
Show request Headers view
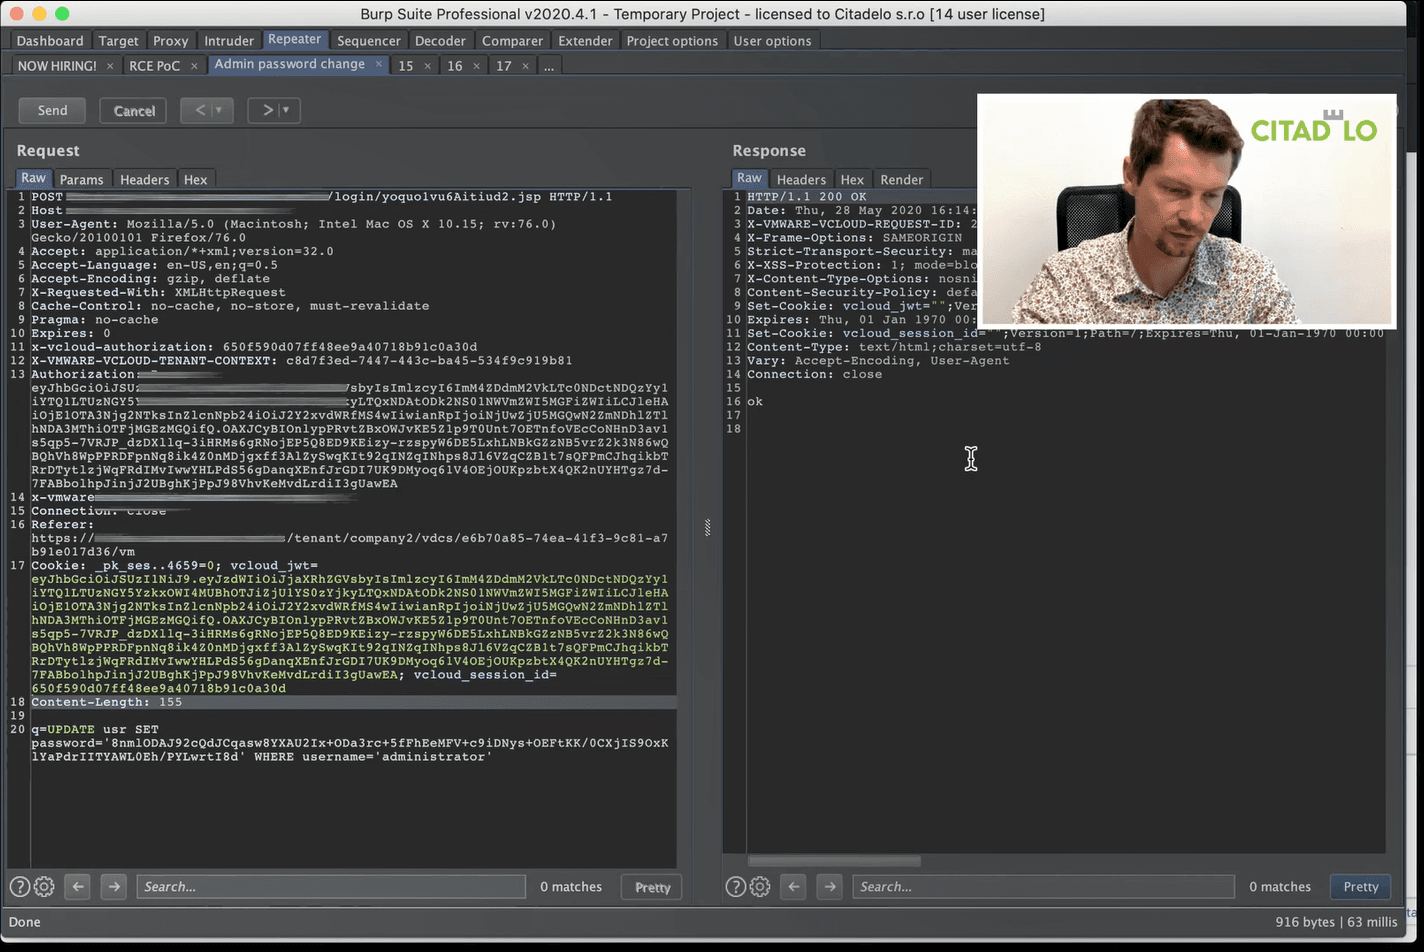145,180
